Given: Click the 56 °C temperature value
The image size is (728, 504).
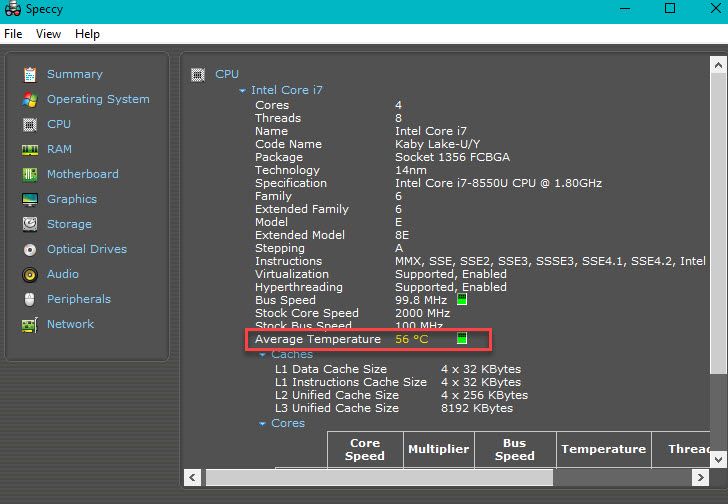Looking at the screenshot, I should [412, 339].
